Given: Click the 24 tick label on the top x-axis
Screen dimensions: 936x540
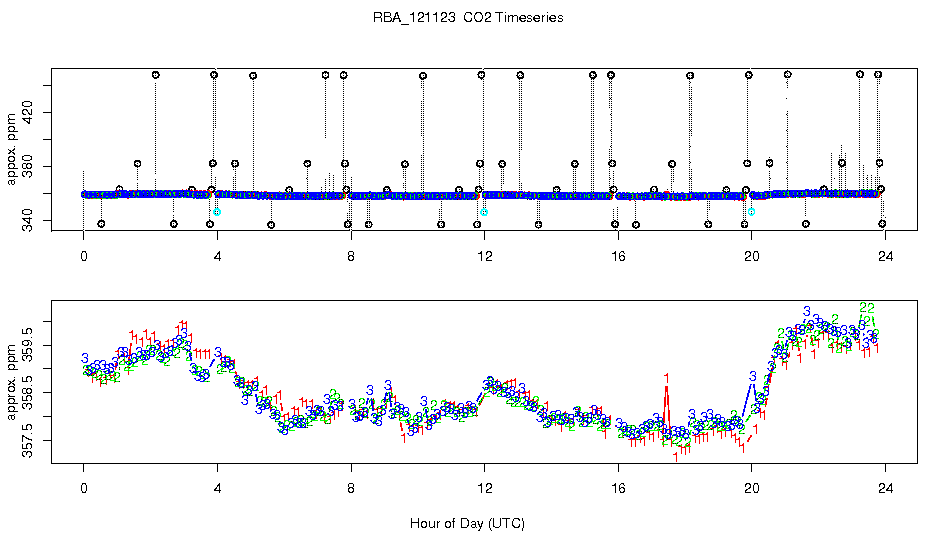Looking at the screenshot, I should point(885,256).
